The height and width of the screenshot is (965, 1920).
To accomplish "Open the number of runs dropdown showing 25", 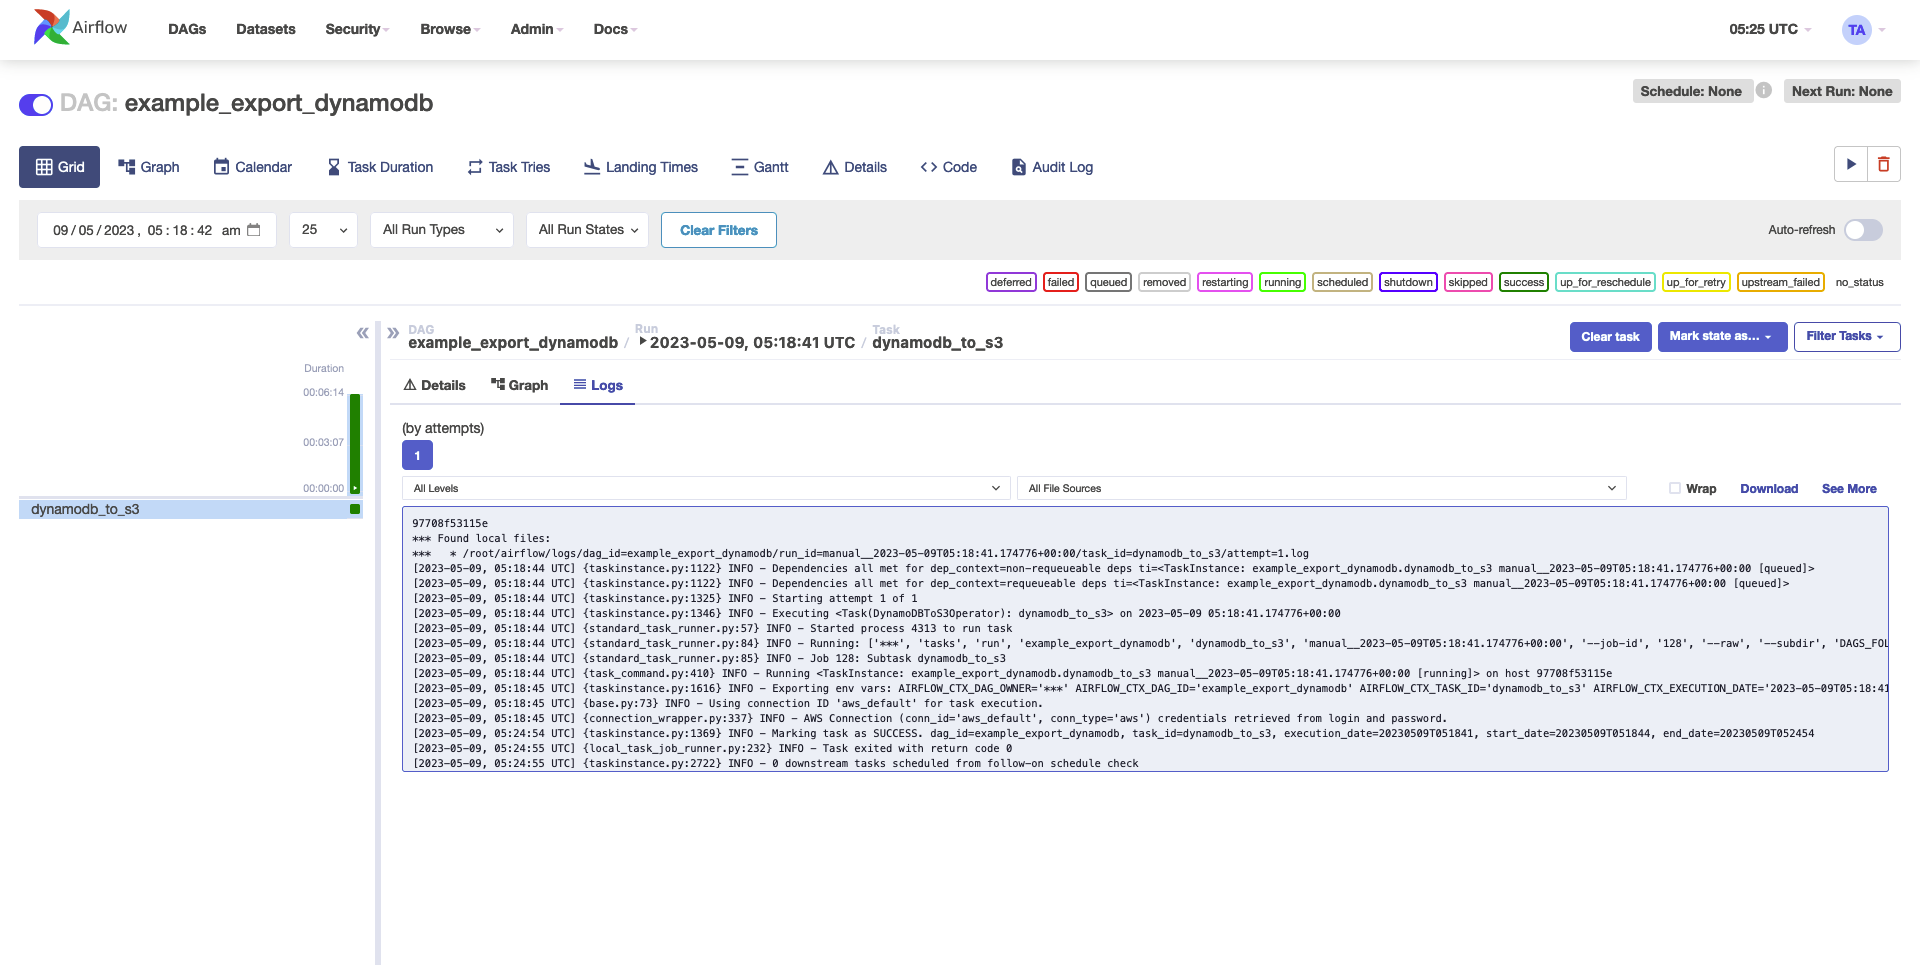I will [323, 230].
